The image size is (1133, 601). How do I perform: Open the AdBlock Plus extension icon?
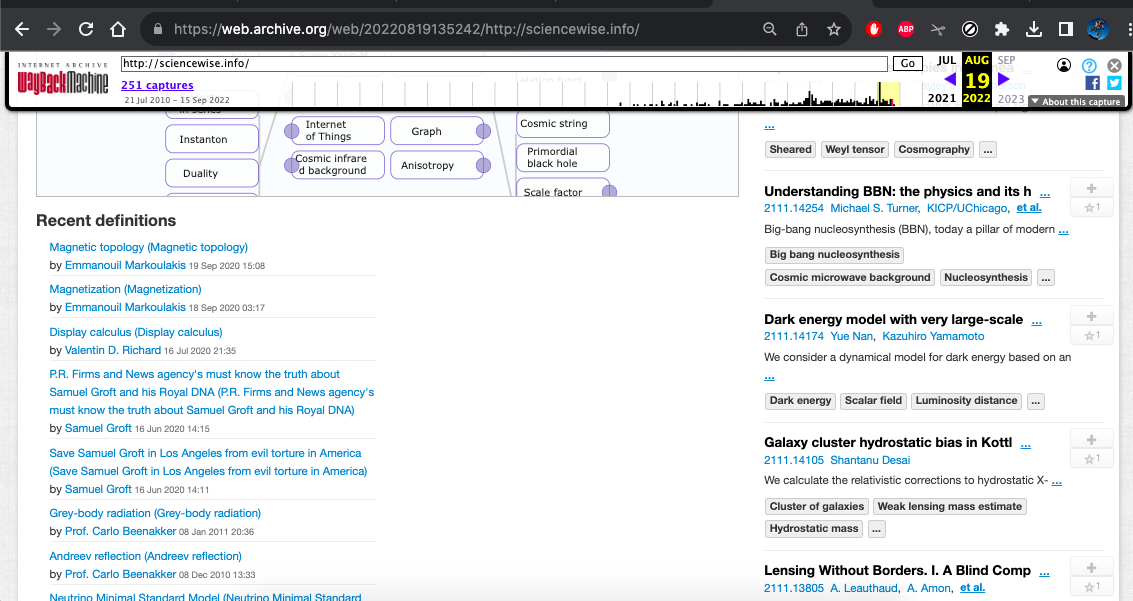(906, 29)
